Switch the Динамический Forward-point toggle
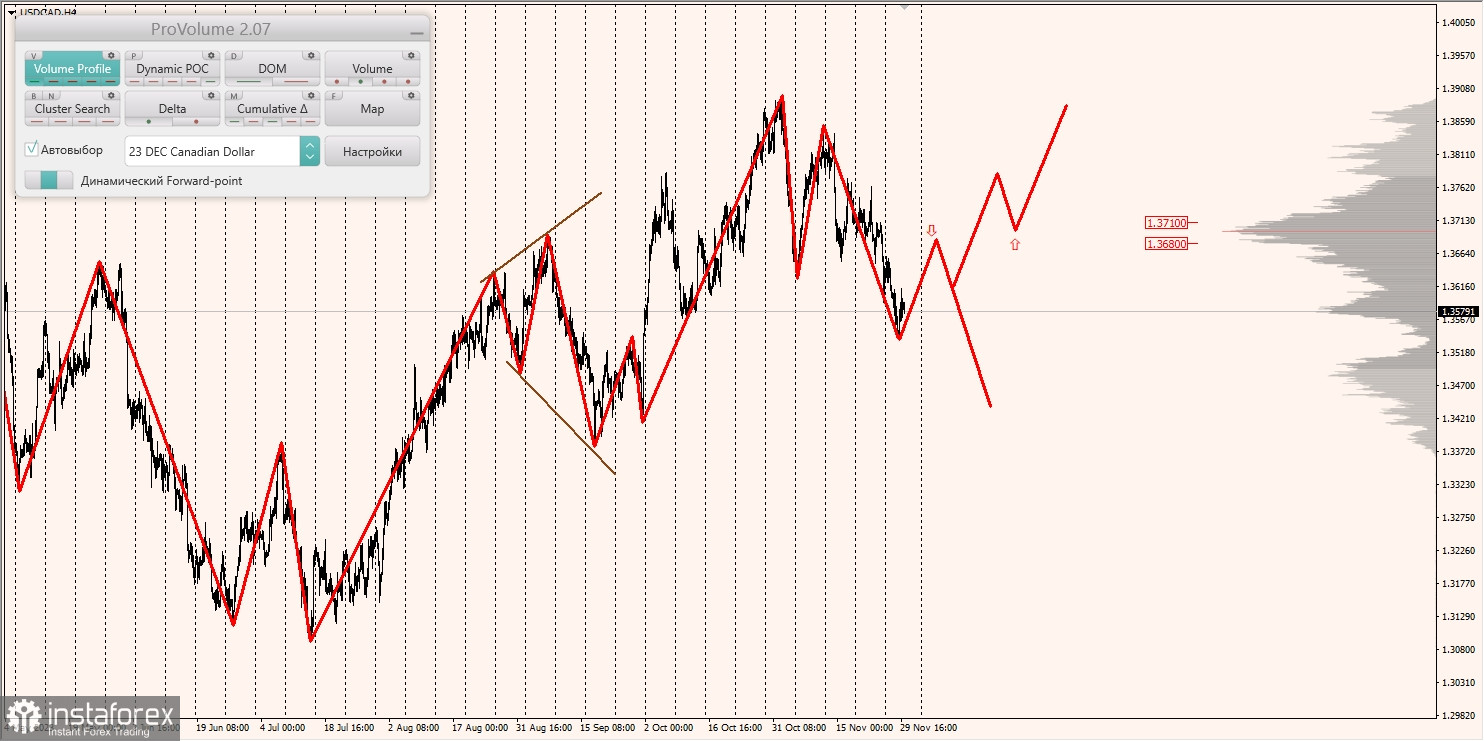 point(49,180)
